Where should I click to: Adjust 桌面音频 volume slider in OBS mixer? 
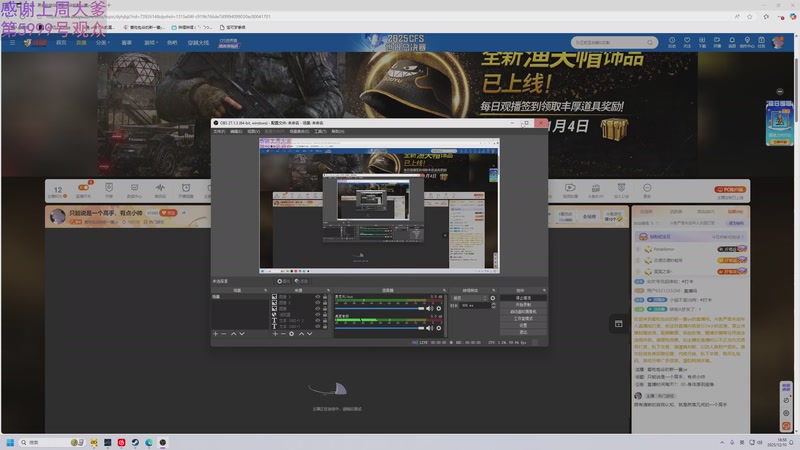380,328
